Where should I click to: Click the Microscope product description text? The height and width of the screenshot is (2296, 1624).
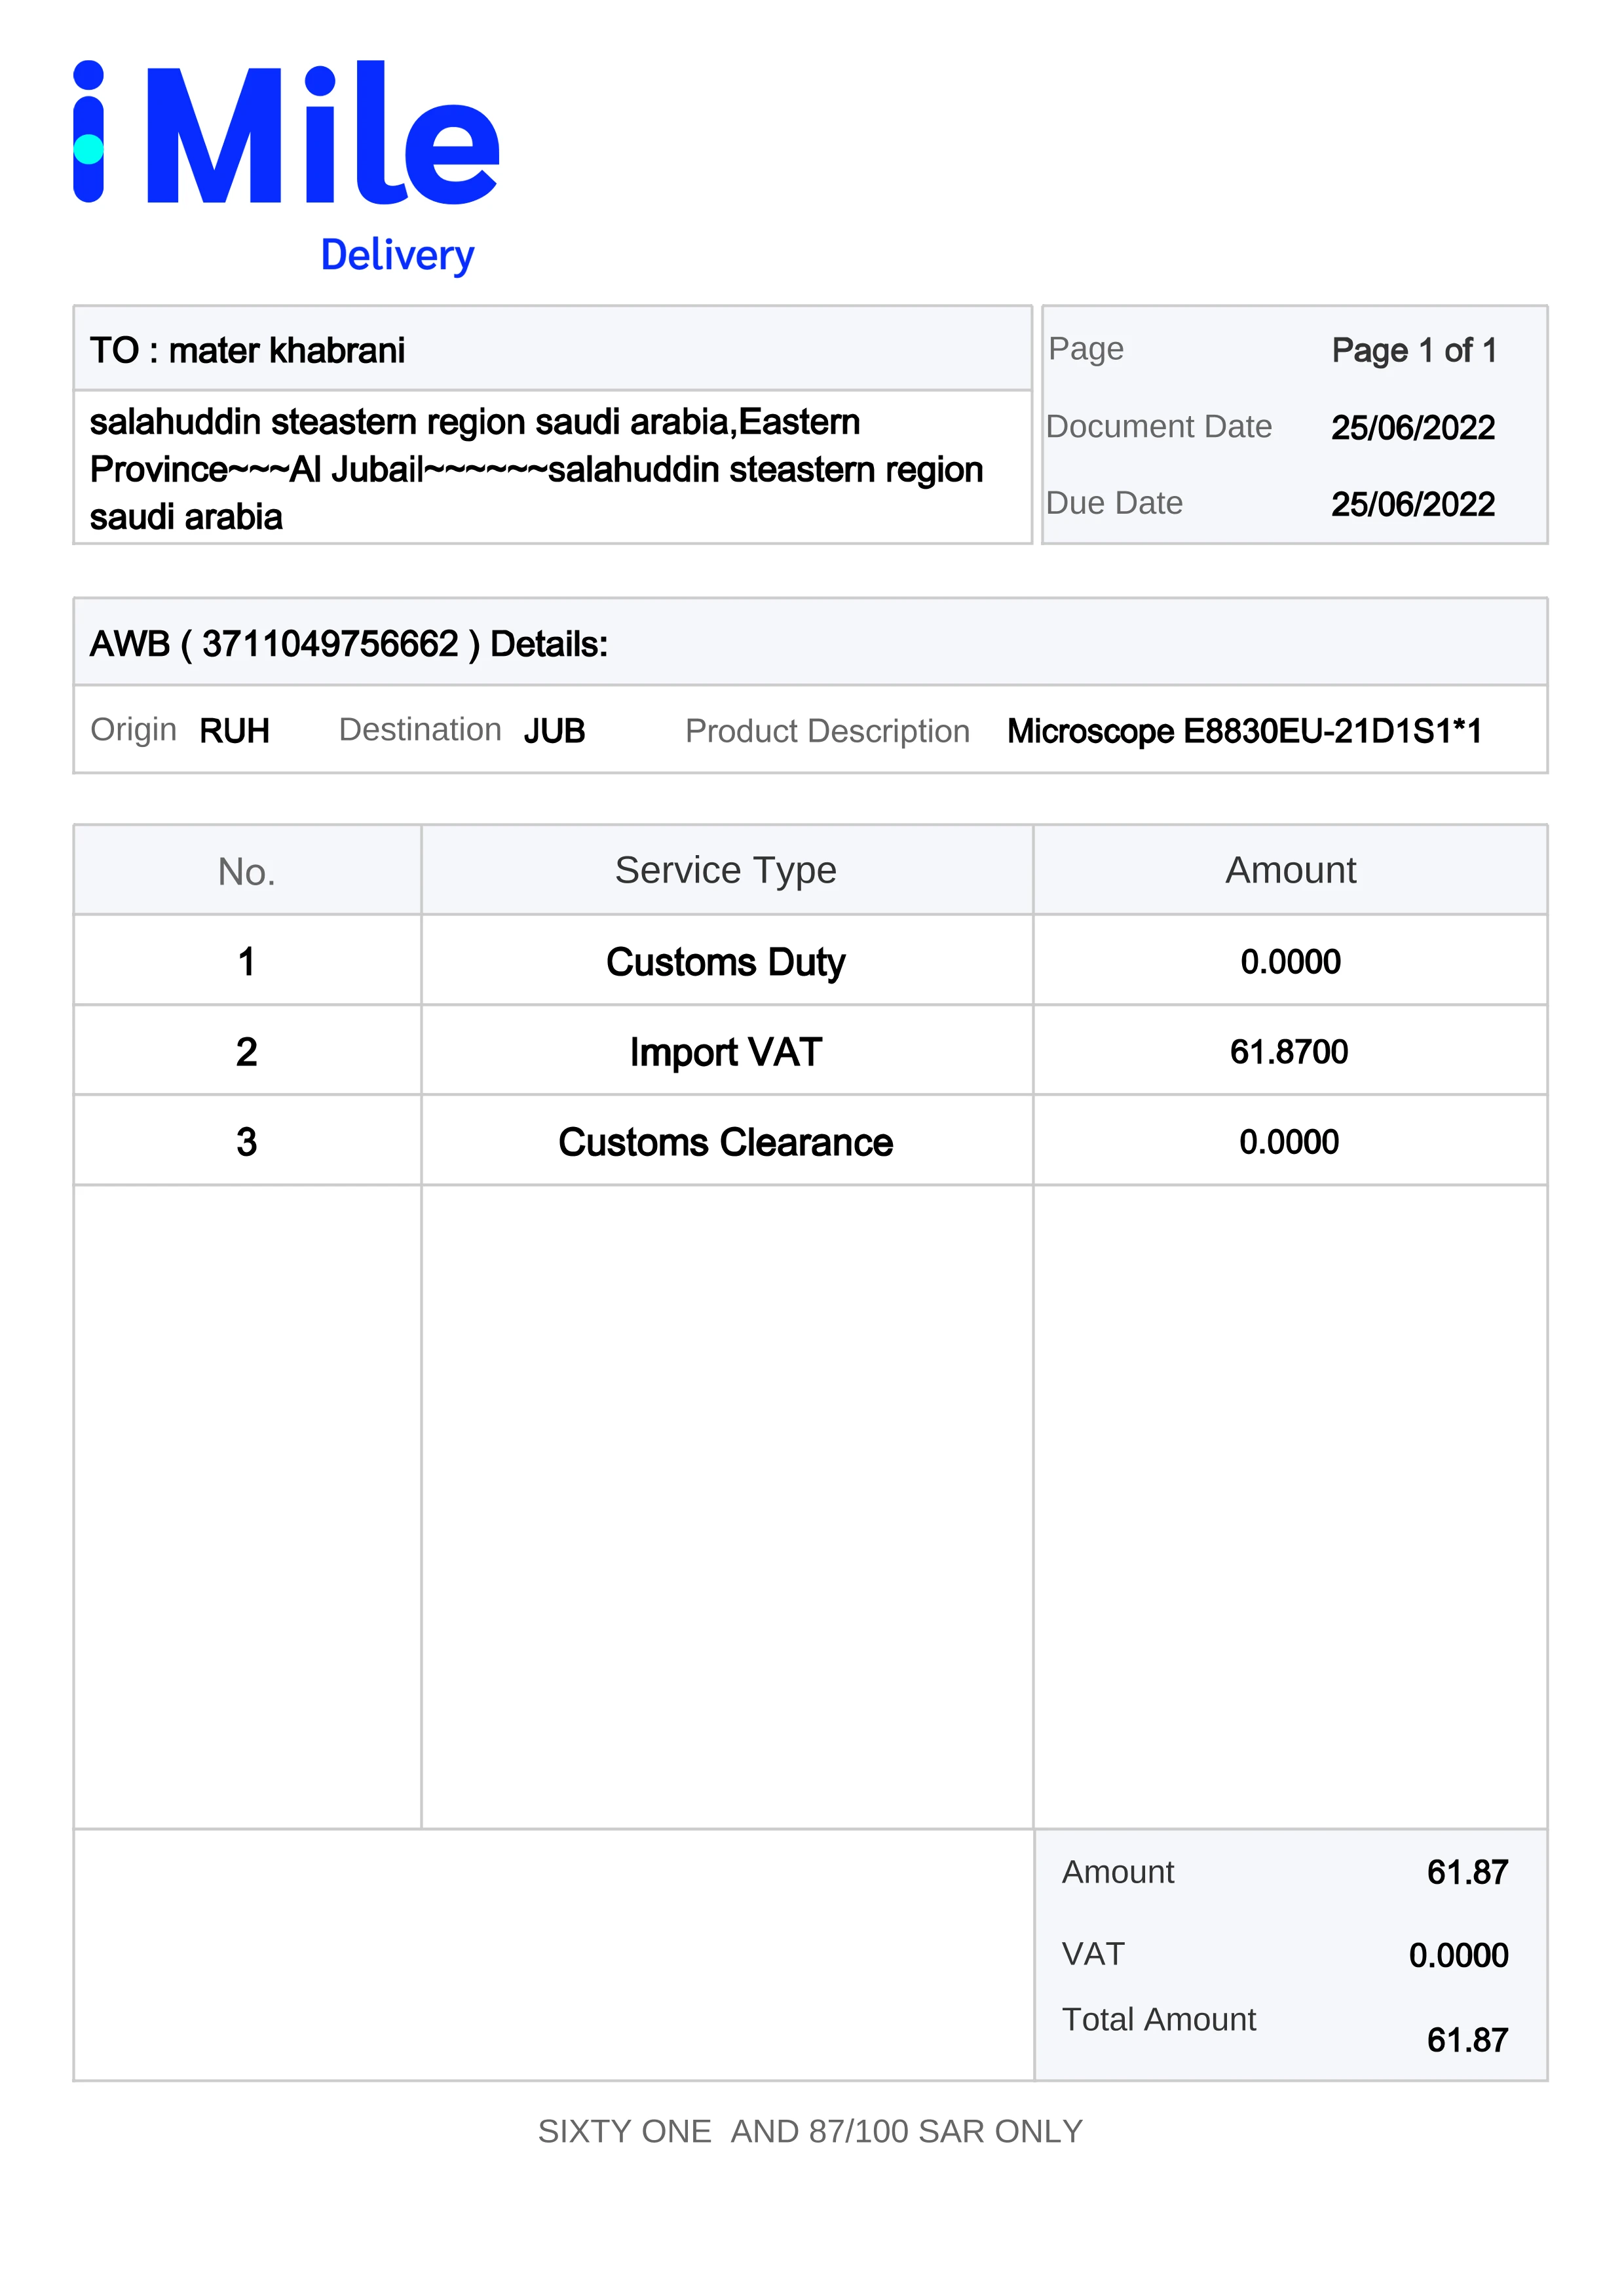[1243, 731]
